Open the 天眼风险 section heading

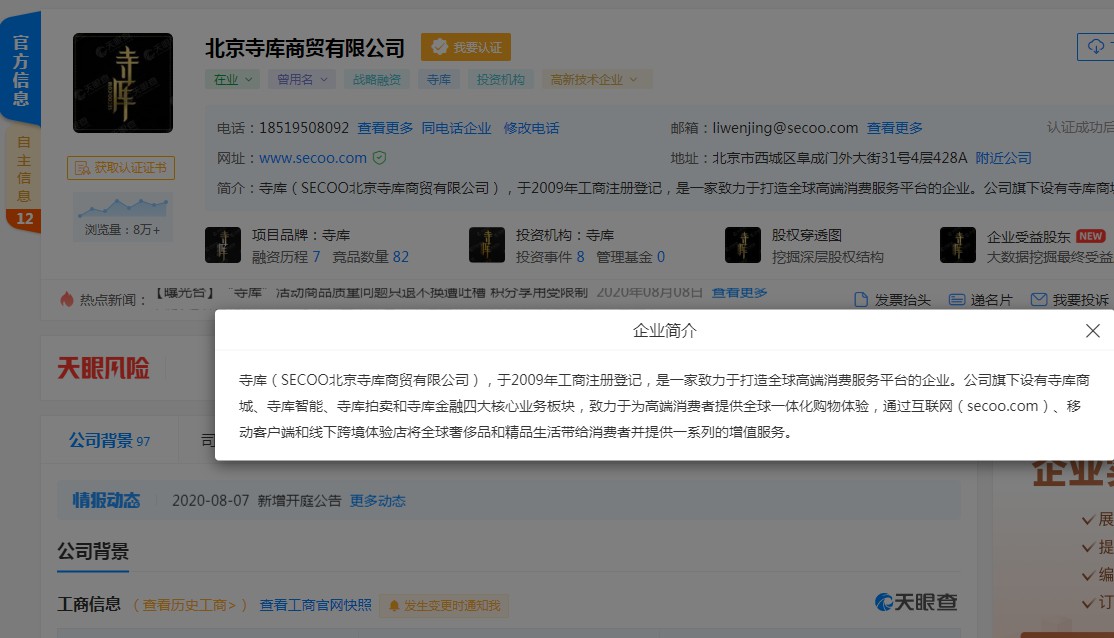104,368
